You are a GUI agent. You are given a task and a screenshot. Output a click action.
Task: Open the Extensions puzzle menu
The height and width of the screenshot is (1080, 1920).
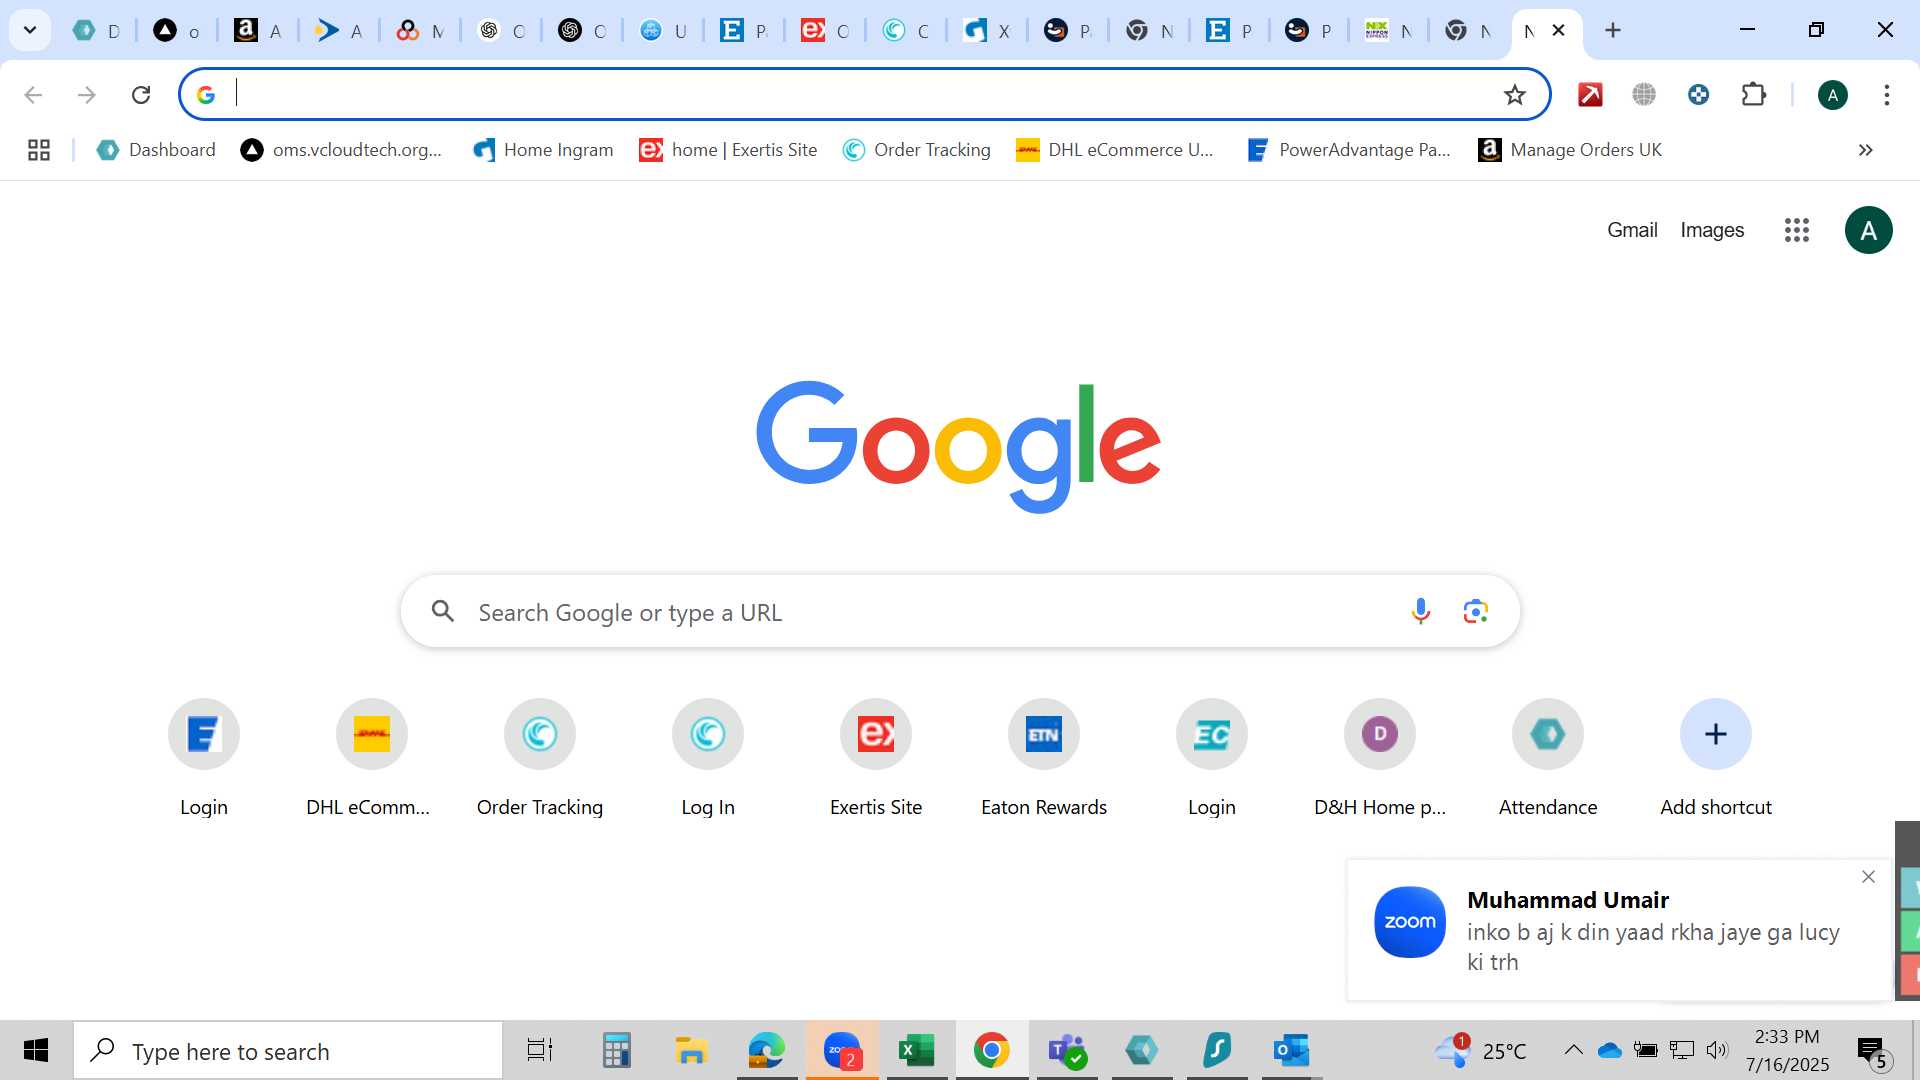(1753, 95)
